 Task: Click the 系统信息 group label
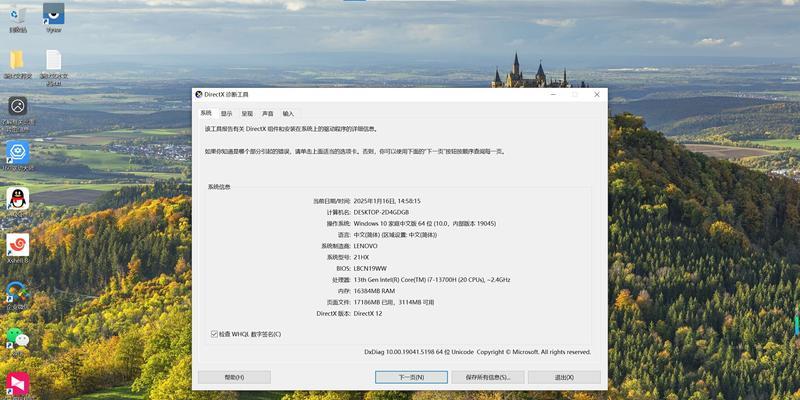(x=219, y=187)
